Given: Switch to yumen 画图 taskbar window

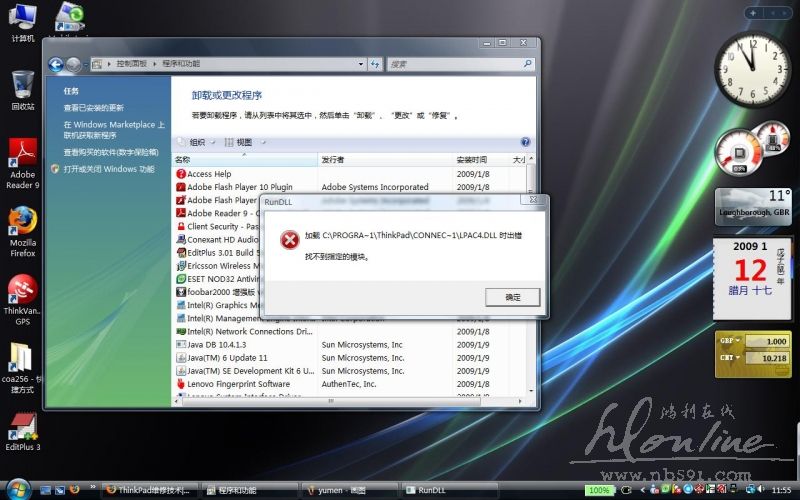Looking at the screenshot, I should click(342, 490).
